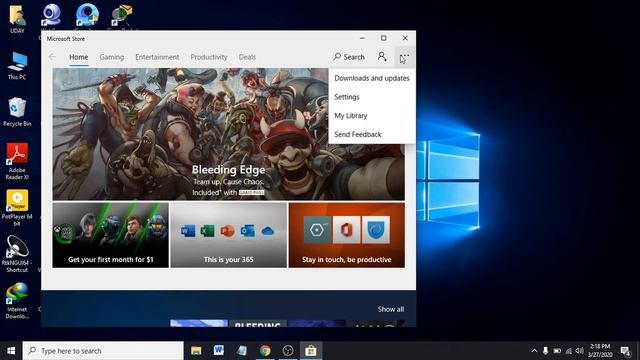Select the Recycle Bin desktop icon
The height and width of the screenshot is (360, 640).
tap(17, 112)
